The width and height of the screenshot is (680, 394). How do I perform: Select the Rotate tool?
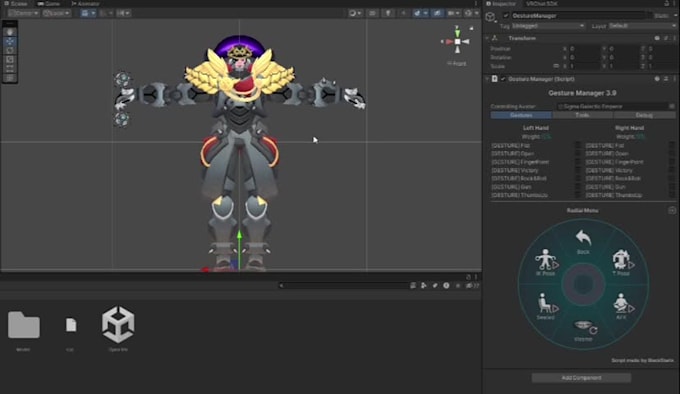coord(10,50)
